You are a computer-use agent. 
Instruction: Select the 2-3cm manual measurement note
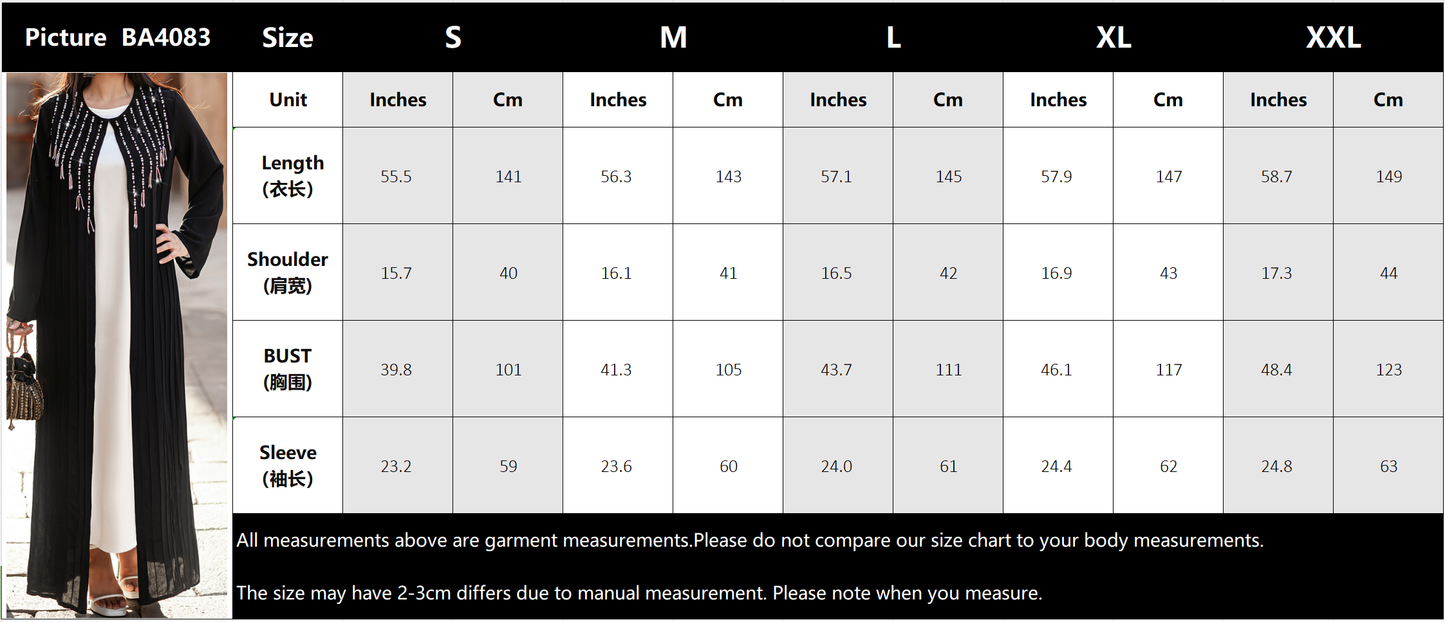[x=639, y=593]
